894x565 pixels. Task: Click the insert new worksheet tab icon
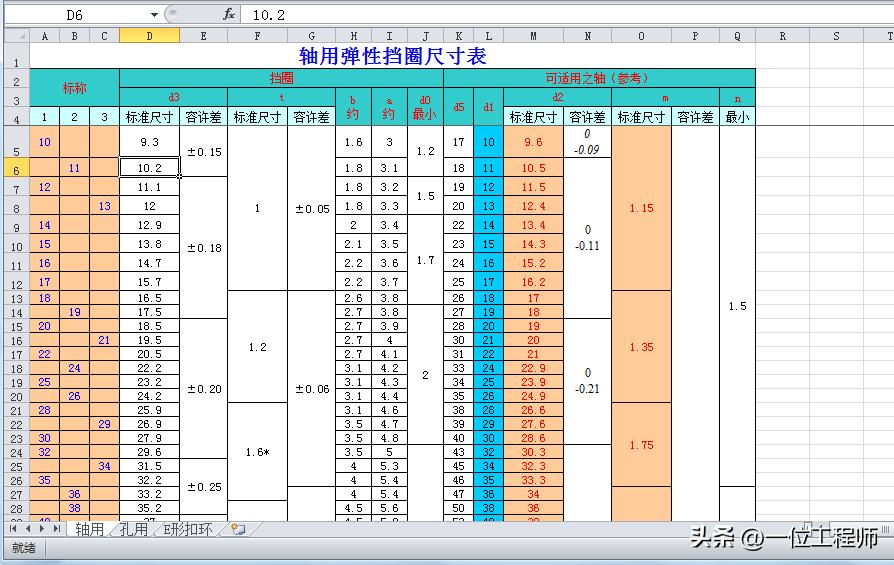[x=238, y=529]
